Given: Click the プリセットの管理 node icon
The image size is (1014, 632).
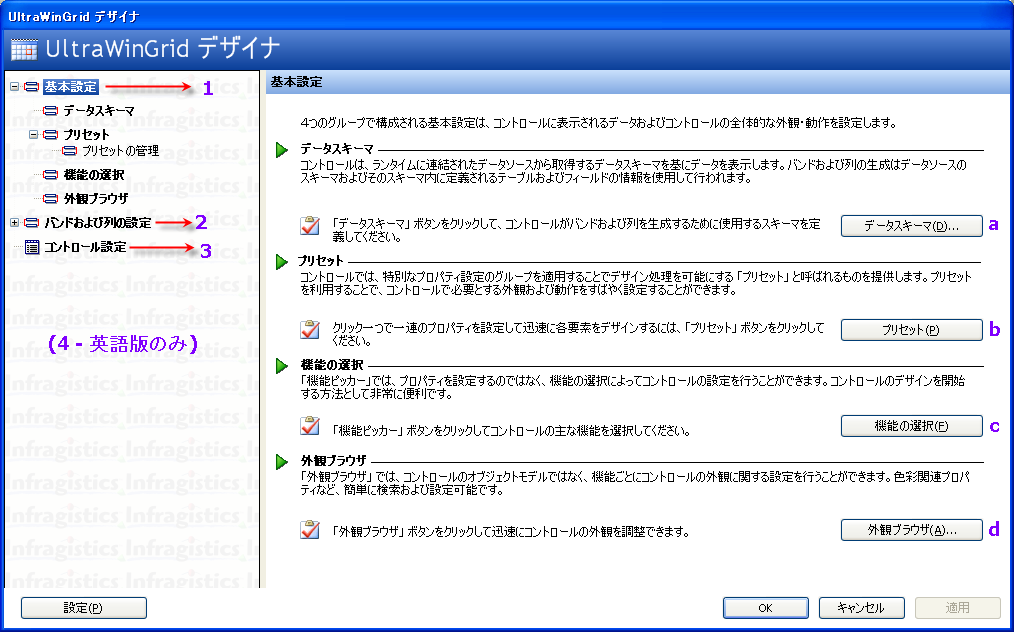Looking at the screenshot, I should tap(69, 151).
